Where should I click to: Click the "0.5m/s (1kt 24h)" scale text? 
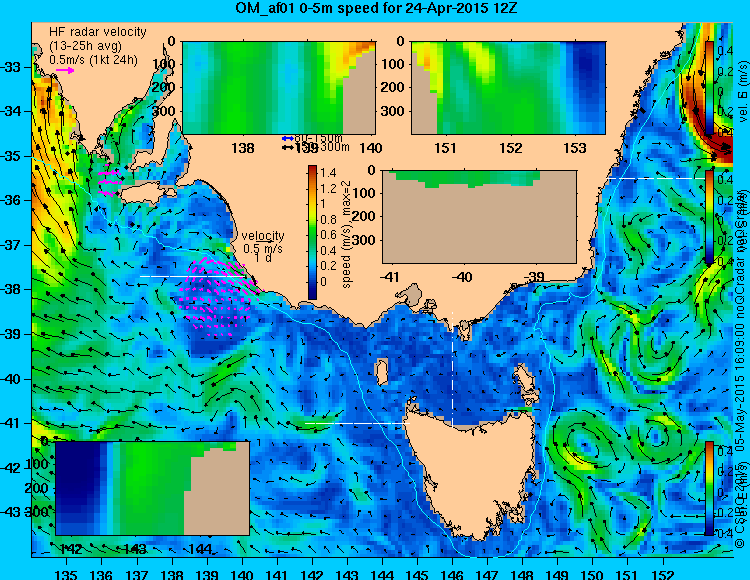click(x=93, y=60)
